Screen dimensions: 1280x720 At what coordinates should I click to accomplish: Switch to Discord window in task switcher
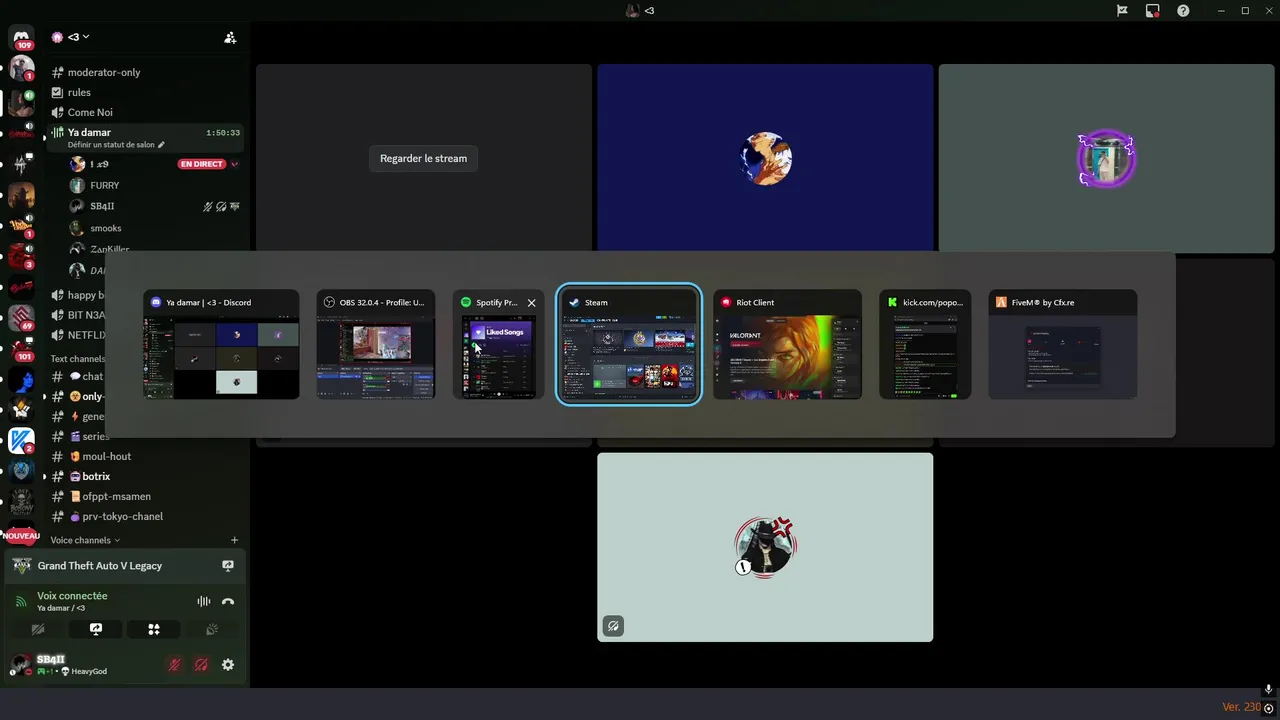(221, 344)
